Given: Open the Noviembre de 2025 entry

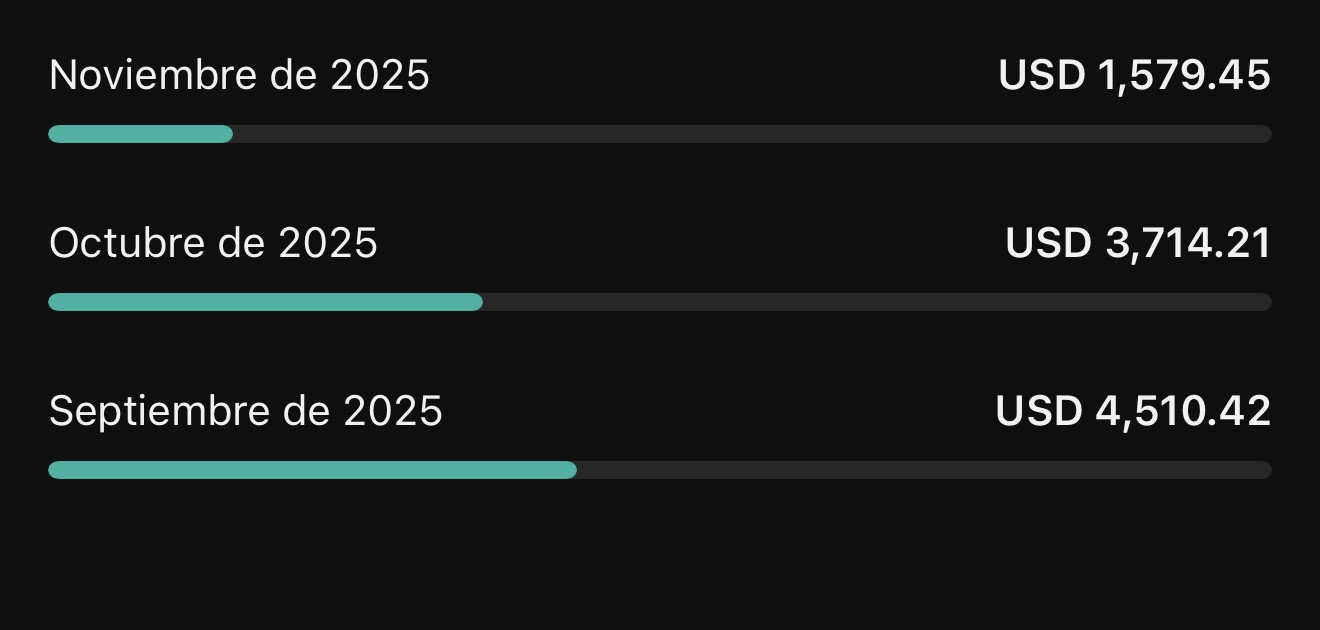Looking at the screenshot, I should (239, 76).
